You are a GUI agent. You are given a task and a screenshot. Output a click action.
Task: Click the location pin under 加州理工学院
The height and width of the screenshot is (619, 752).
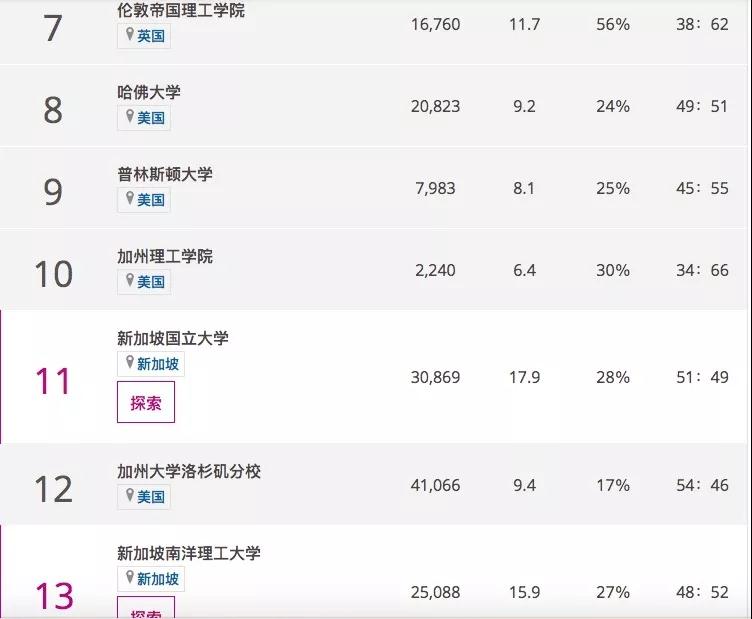click(129, 281)
